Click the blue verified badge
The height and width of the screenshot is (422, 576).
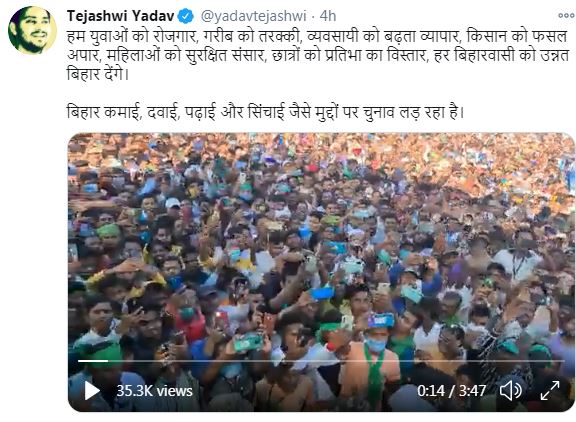[186, 16]
